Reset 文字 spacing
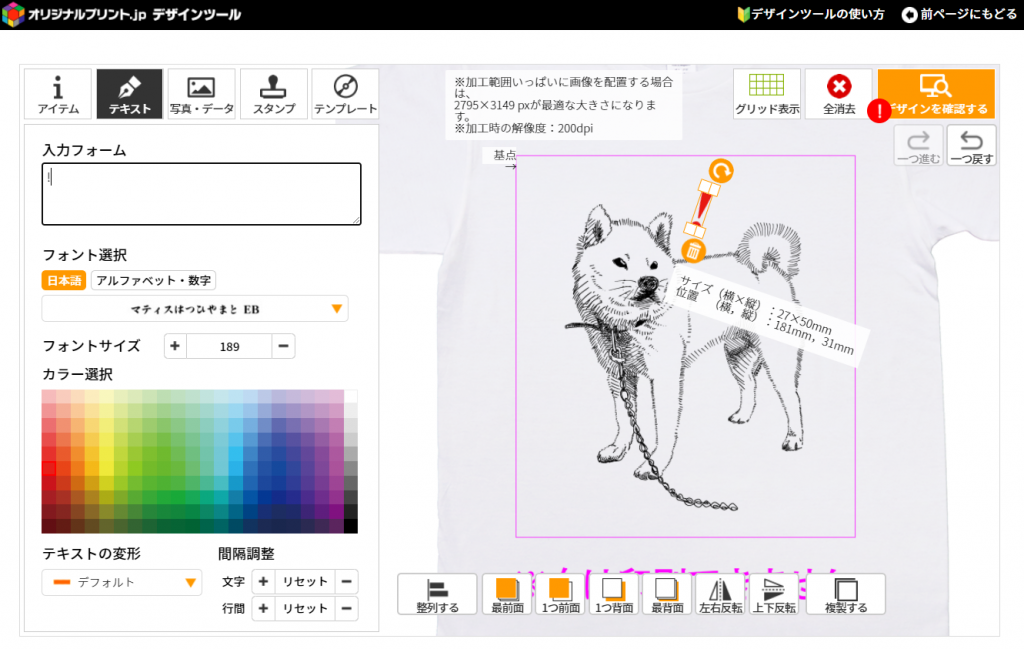 click(305, 581)
